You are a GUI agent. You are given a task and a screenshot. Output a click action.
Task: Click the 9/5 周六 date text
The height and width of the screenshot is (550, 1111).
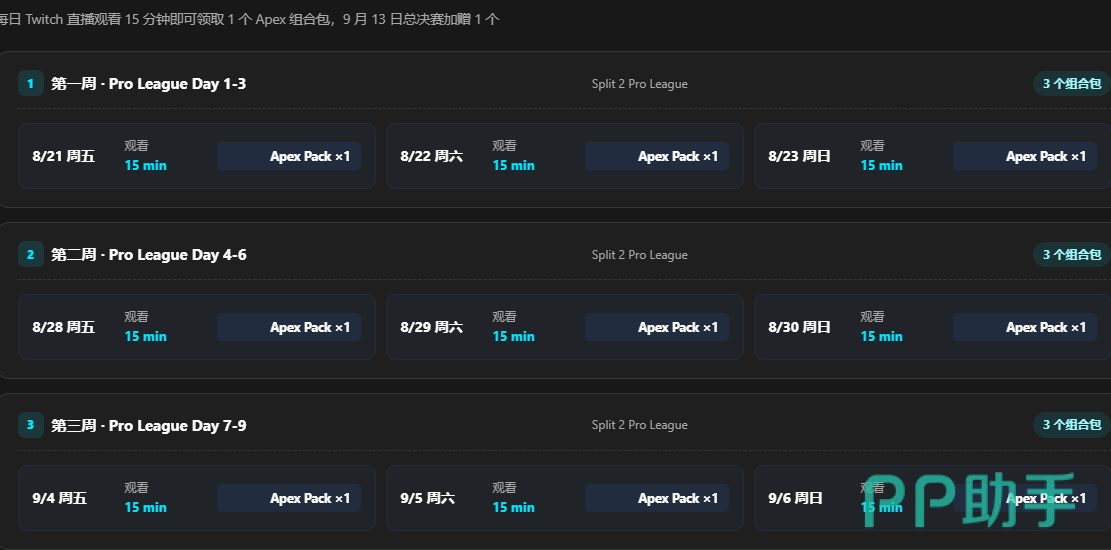click(x=428, y=498)
